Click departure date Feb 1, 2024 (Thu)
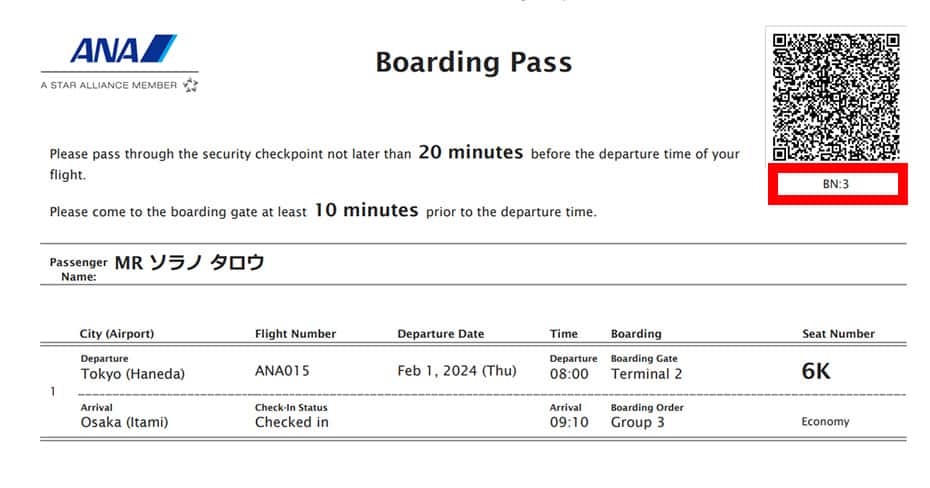The width and height of the screenshot is (930, 488). [x=457, y=371]
